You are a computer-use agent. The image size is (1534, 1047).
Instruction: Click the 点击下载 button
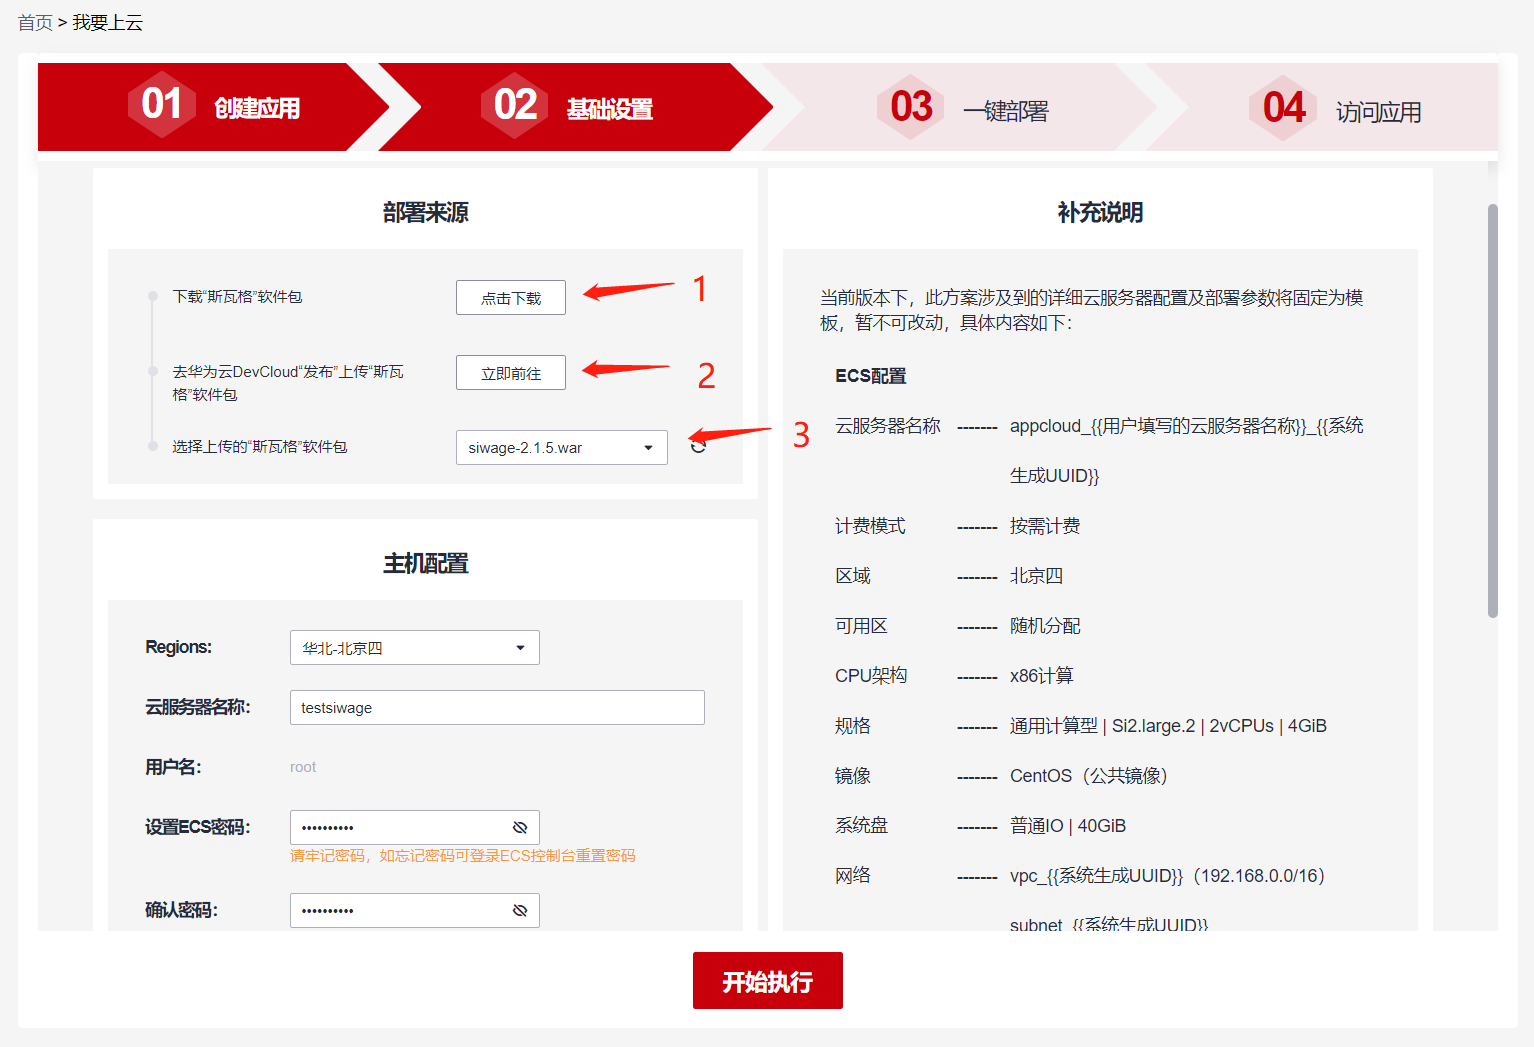point(511,297)
